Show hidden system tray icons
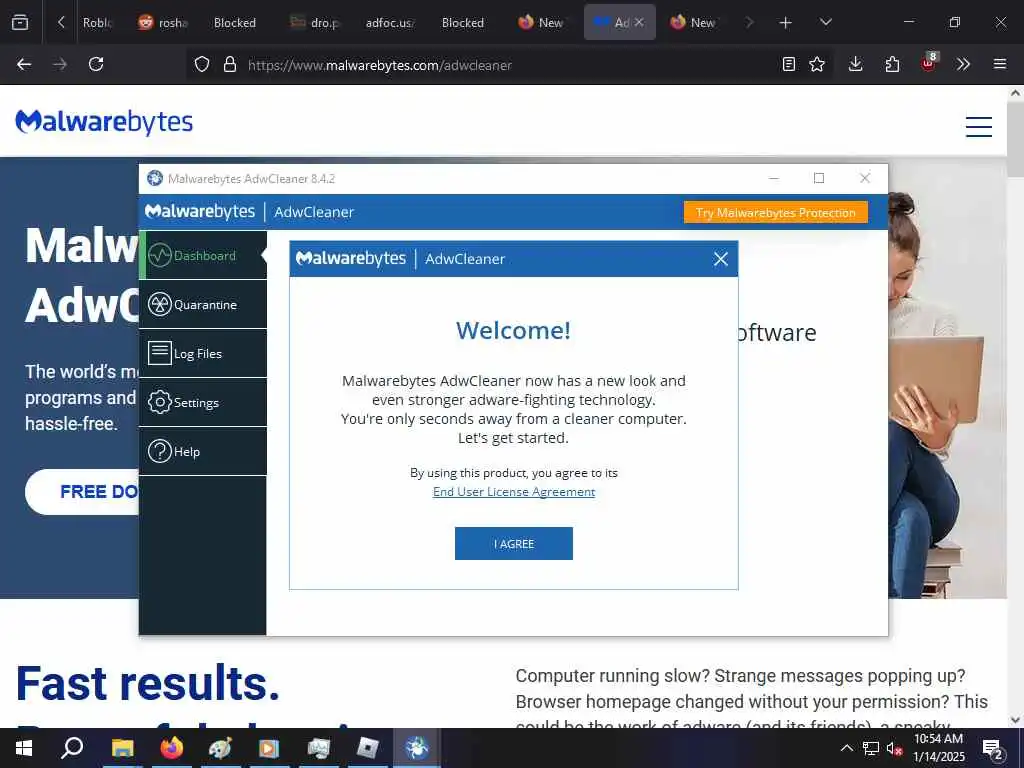 846,748
